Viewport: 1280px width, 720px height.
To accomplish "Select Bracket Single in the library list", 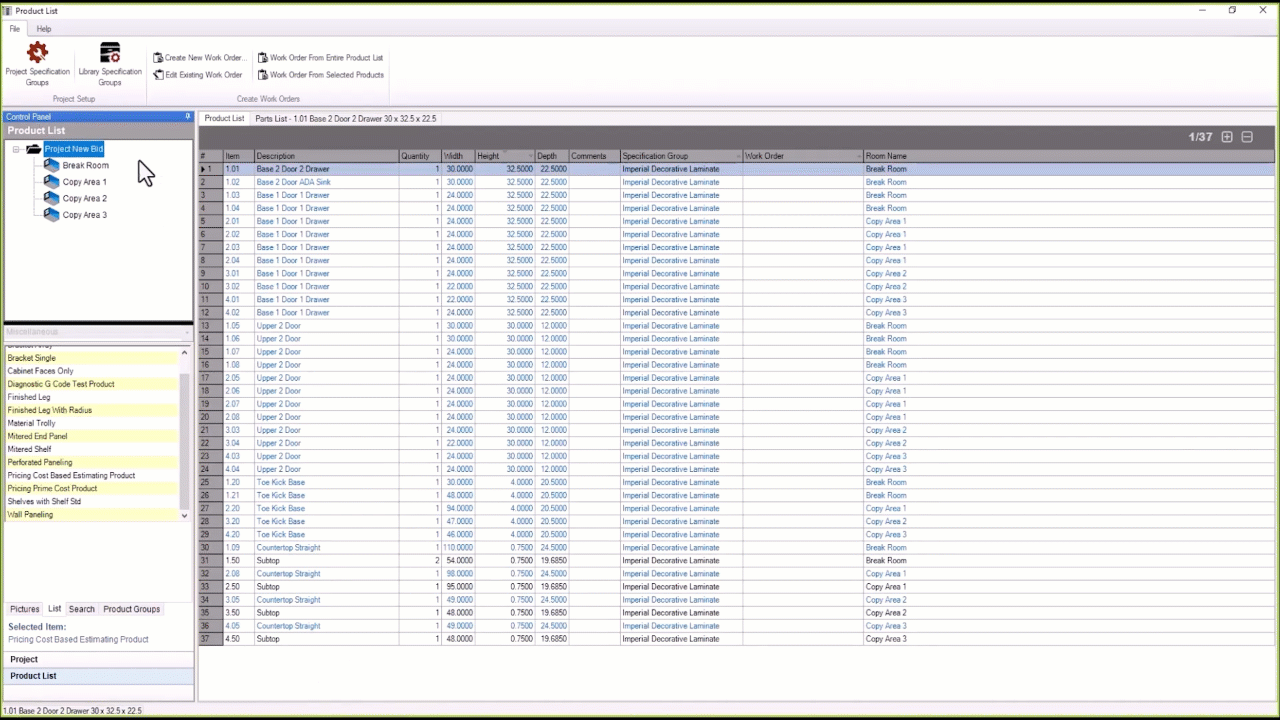I will click(92, 358).
